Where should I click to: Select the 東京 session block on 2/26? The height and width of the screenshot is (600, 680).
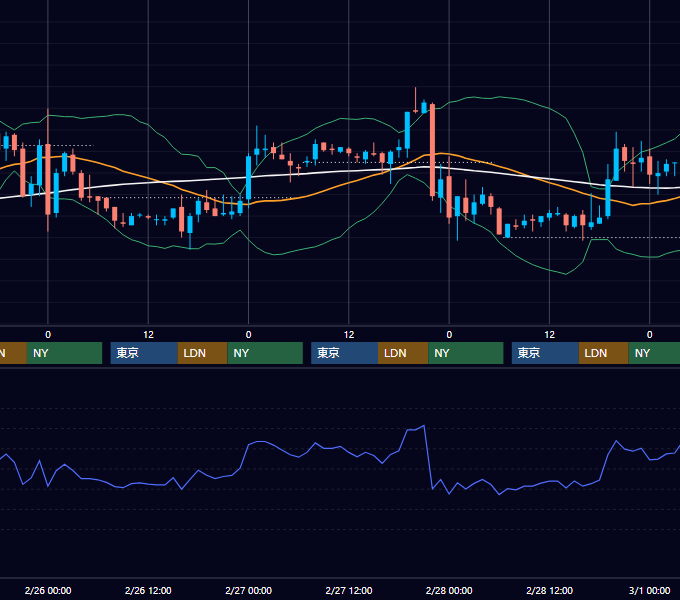(144, 353)
